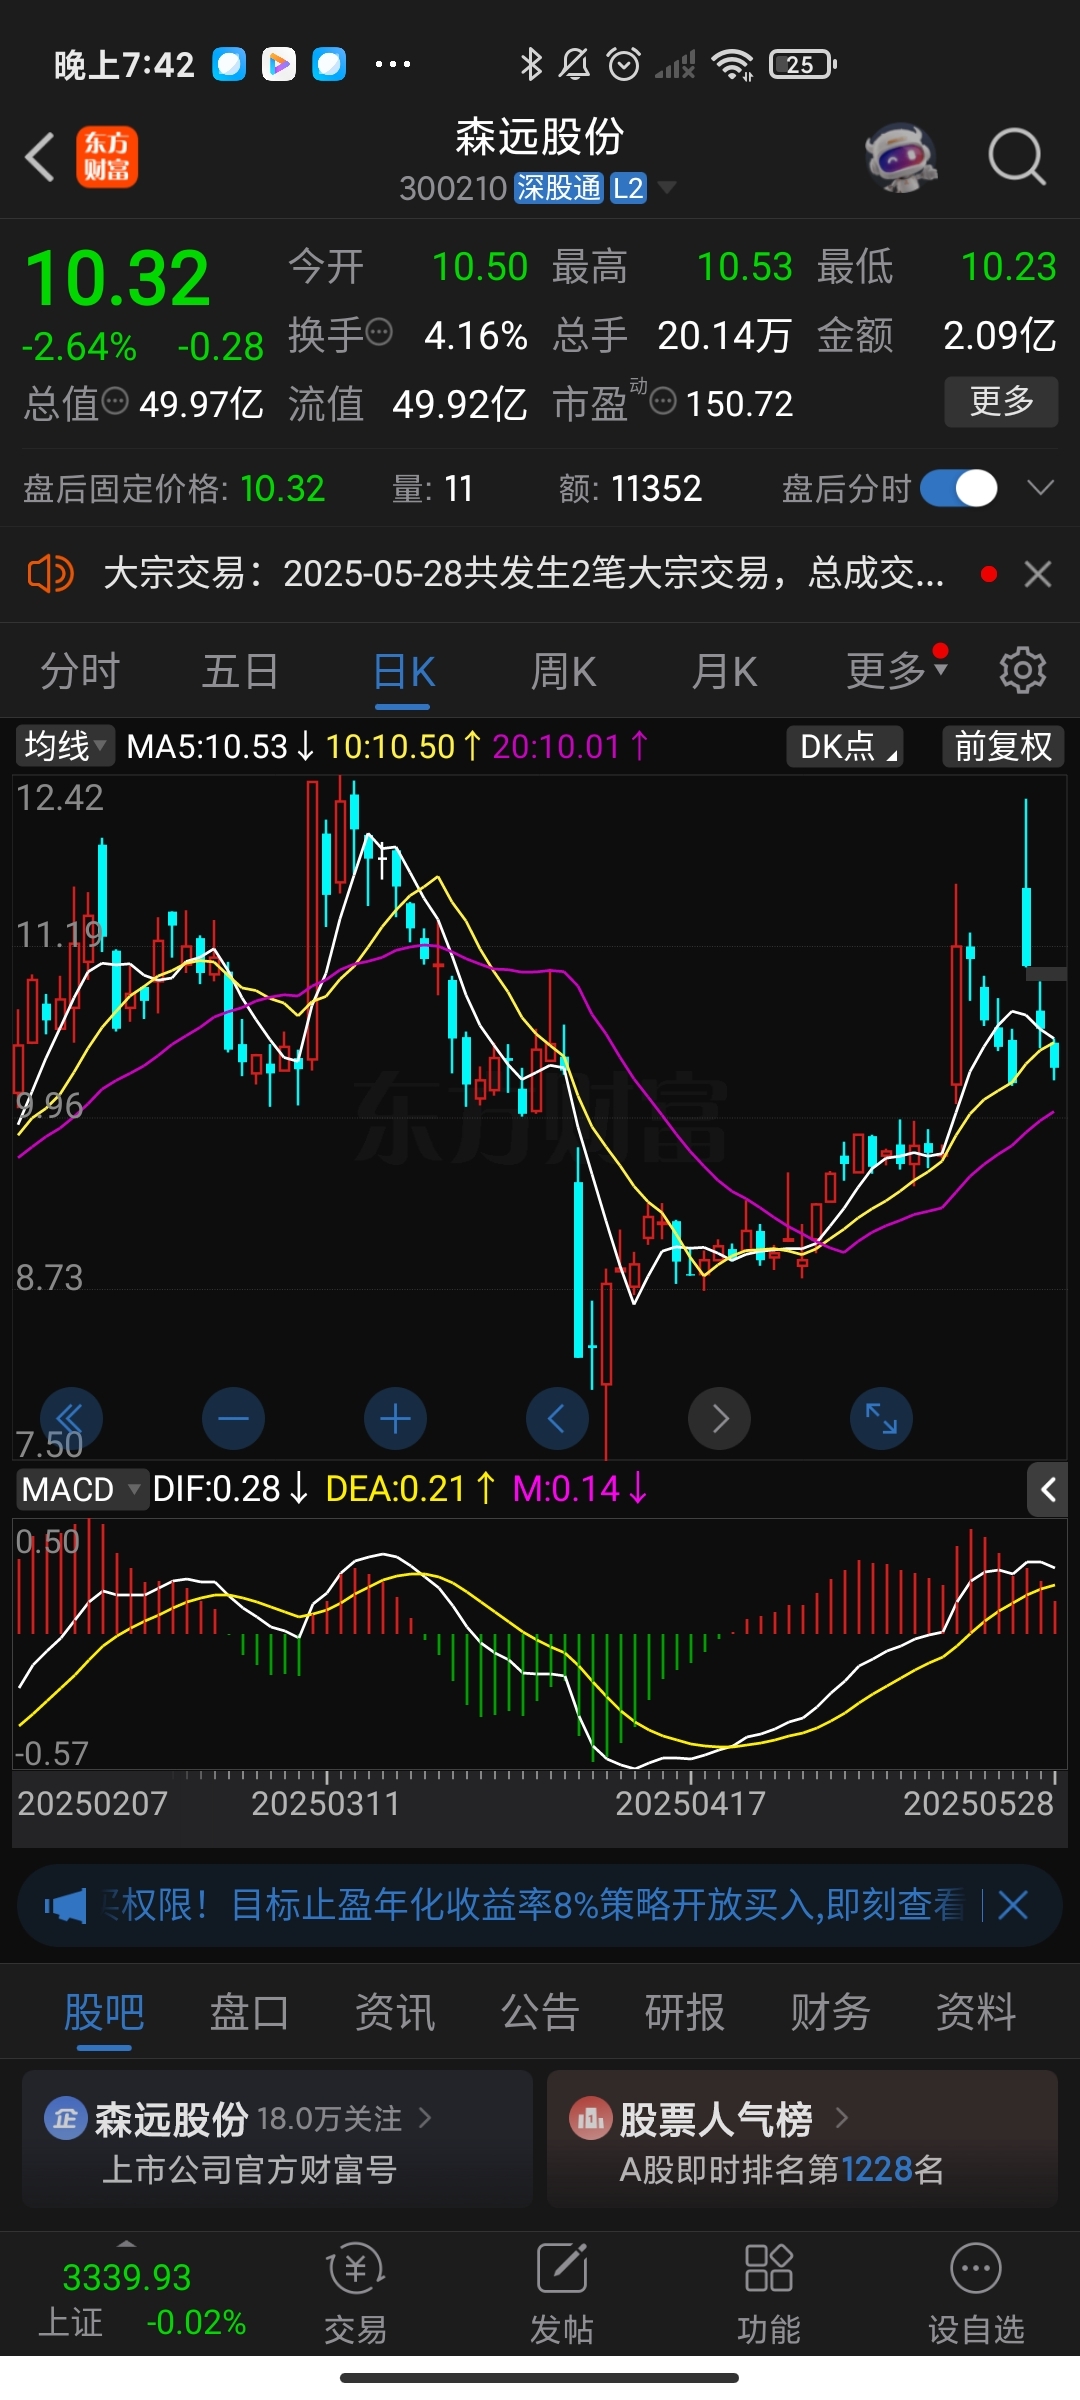Image resolution: width=1080 pixels, height=2400 pixels.
Task: Zoom in the K-line chart
Action: (395, 1418)
